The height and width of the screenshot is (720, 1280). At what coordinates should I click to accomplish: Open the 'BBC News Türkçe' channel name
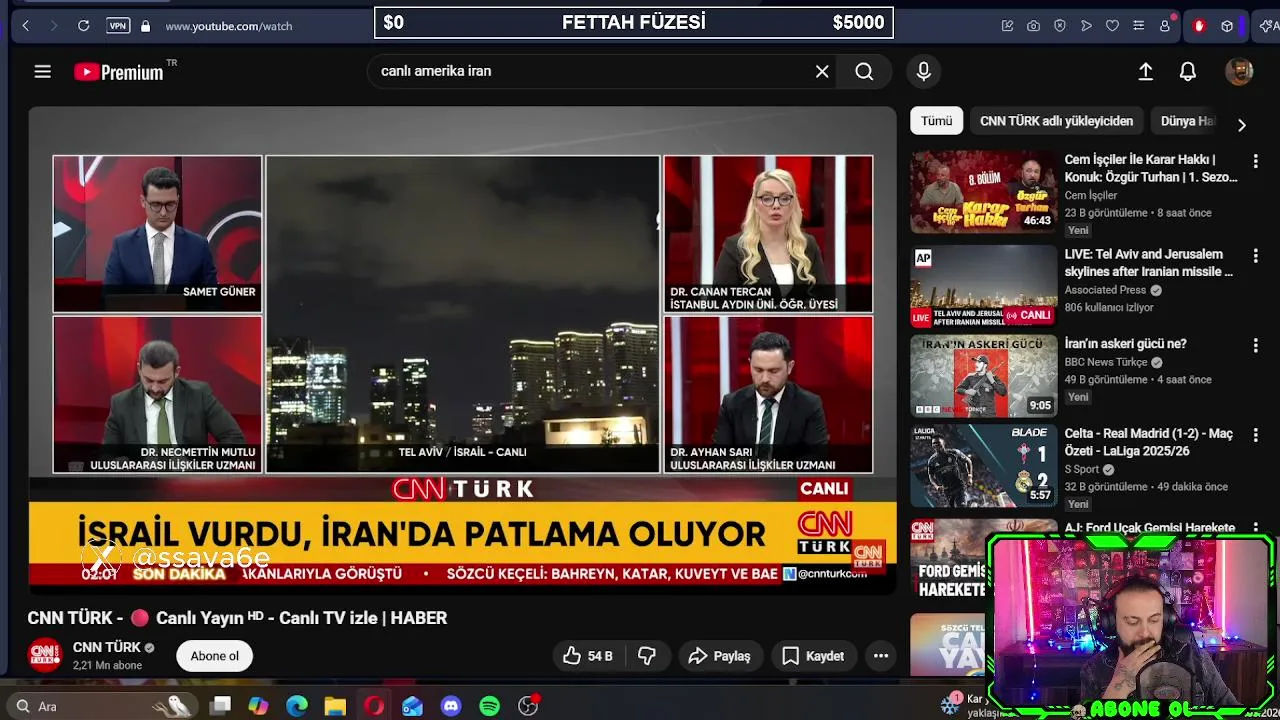1106,362
